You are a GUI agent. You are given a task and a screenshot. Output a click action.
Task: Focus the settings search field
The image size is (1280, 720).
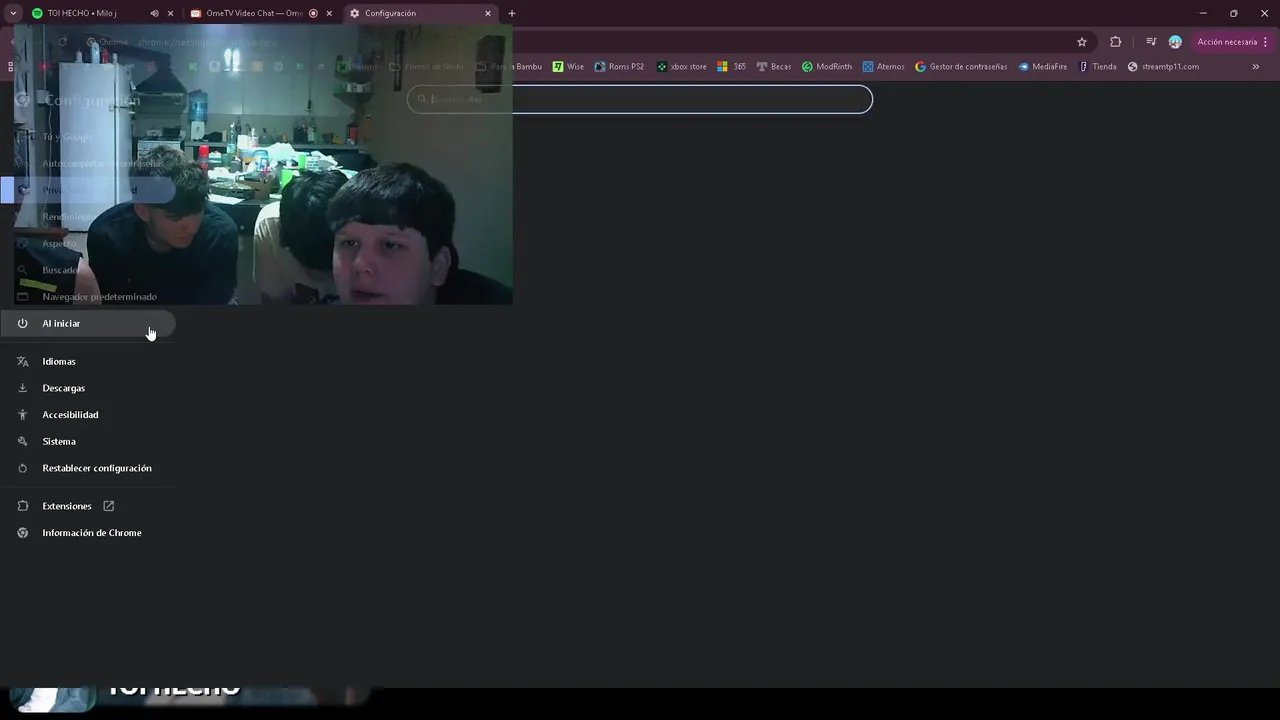640,99
